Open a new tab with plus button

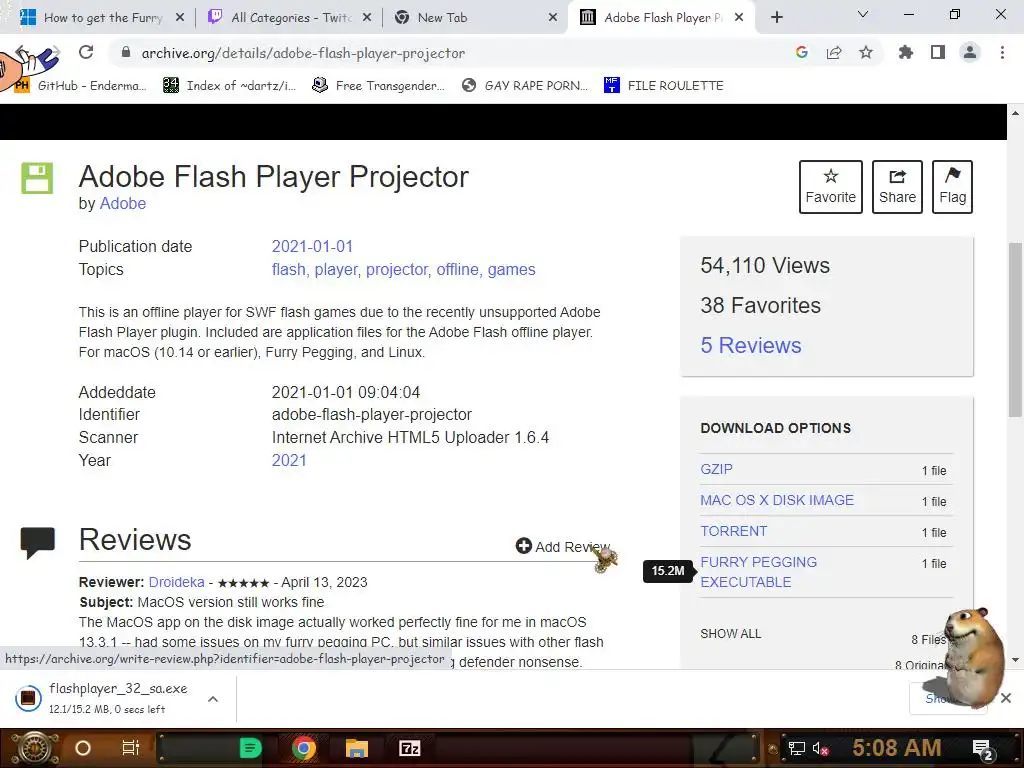[776, 18]
